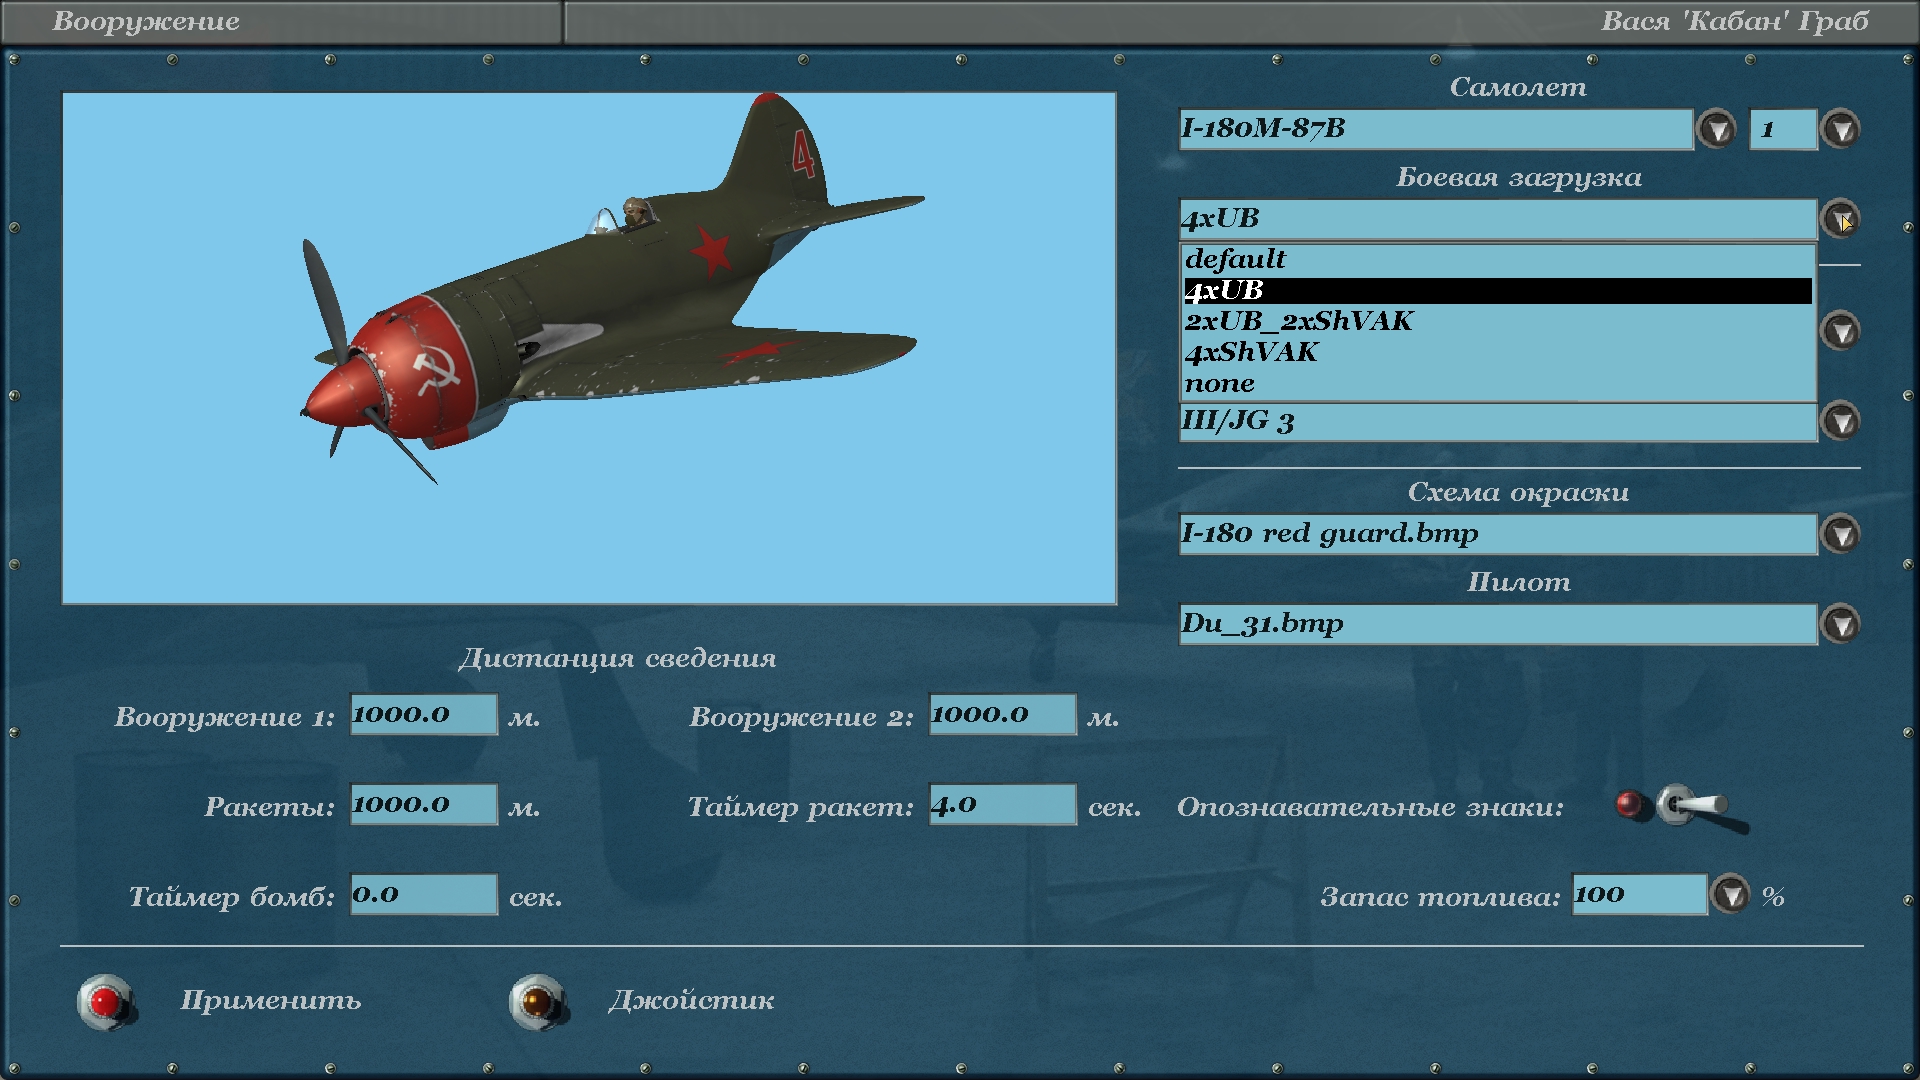Collapse the 4xUB loadout dropdown arrow
This screenshot has width=1920, height=1080.
coord(1840,219)
